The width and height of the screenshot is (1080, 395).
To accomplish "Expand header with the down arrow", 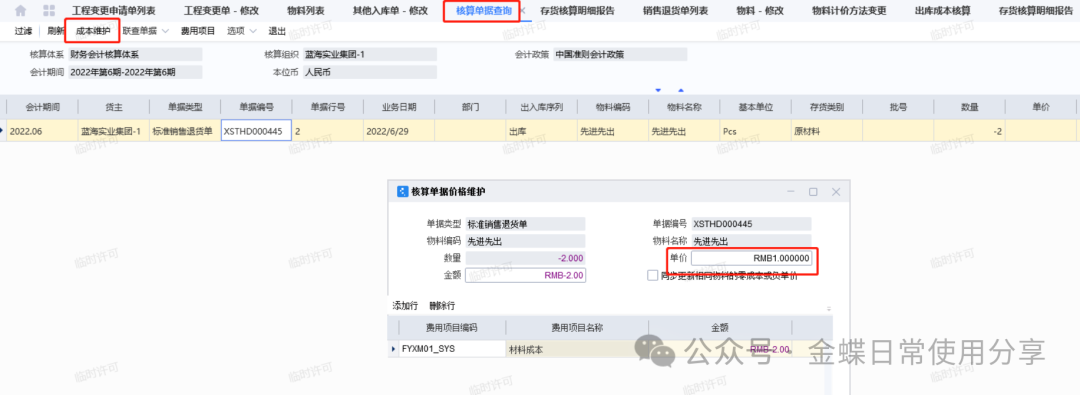I will (x=658, y=90).
